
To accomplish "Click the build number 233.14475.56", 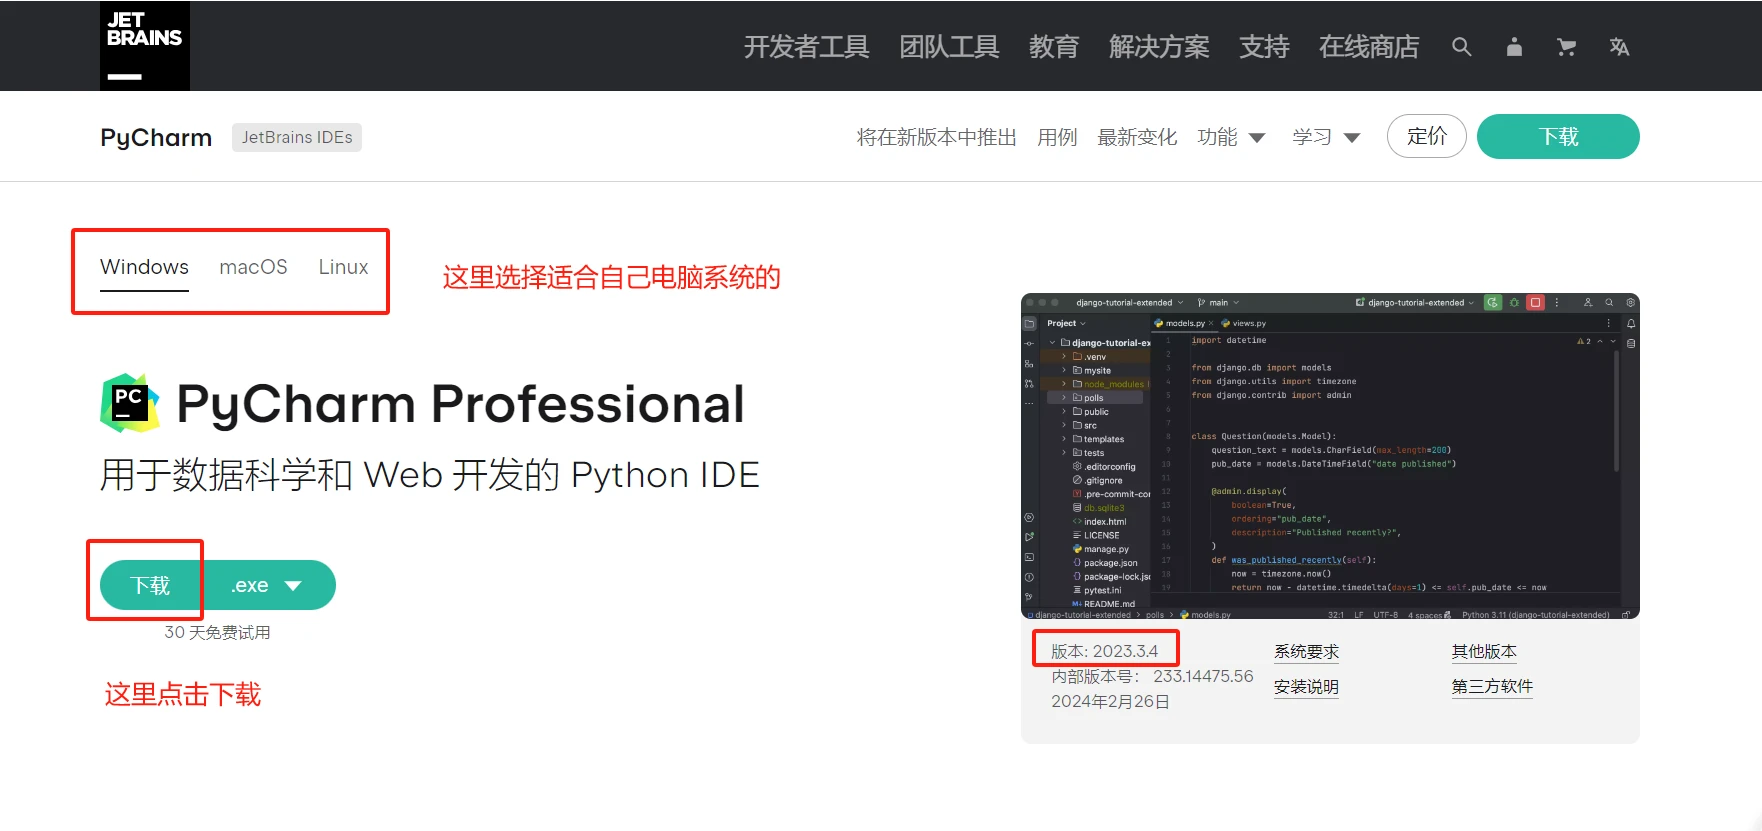I will [1203, 676].
